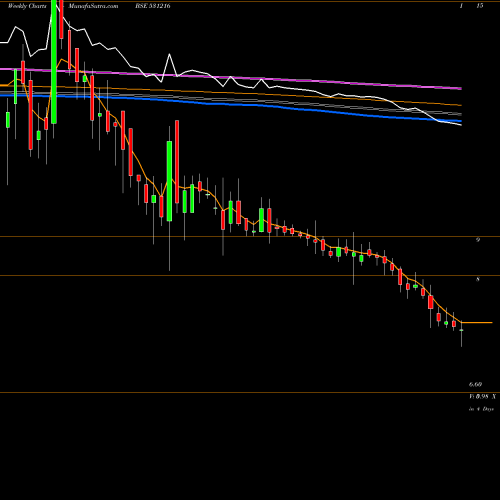Click the "V: 0.98 X" volume text
Image resolution: width=500 pixels, height=500 pixels.
tap(482, 397)
